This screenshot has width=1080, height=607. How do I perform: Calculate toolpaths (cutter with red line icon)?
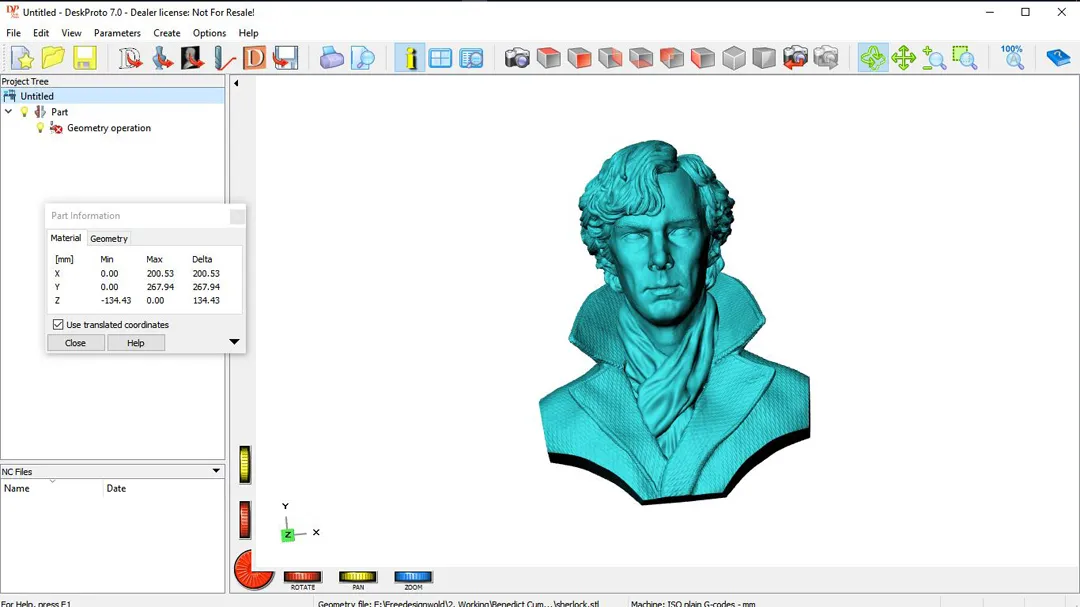click(x=223, y=58)
